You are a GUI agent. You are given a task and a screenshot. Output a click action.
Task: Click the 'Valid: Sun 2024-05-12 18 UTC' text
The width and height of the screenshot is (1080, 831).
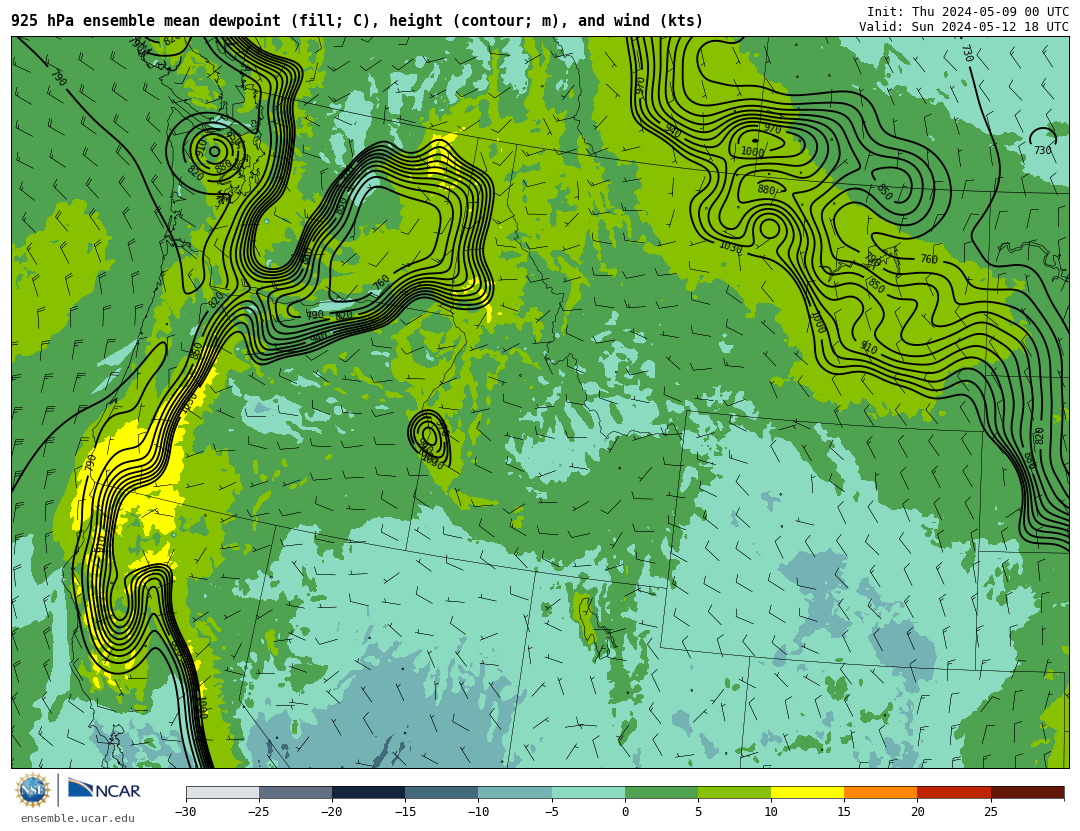(x=964, y=27)
